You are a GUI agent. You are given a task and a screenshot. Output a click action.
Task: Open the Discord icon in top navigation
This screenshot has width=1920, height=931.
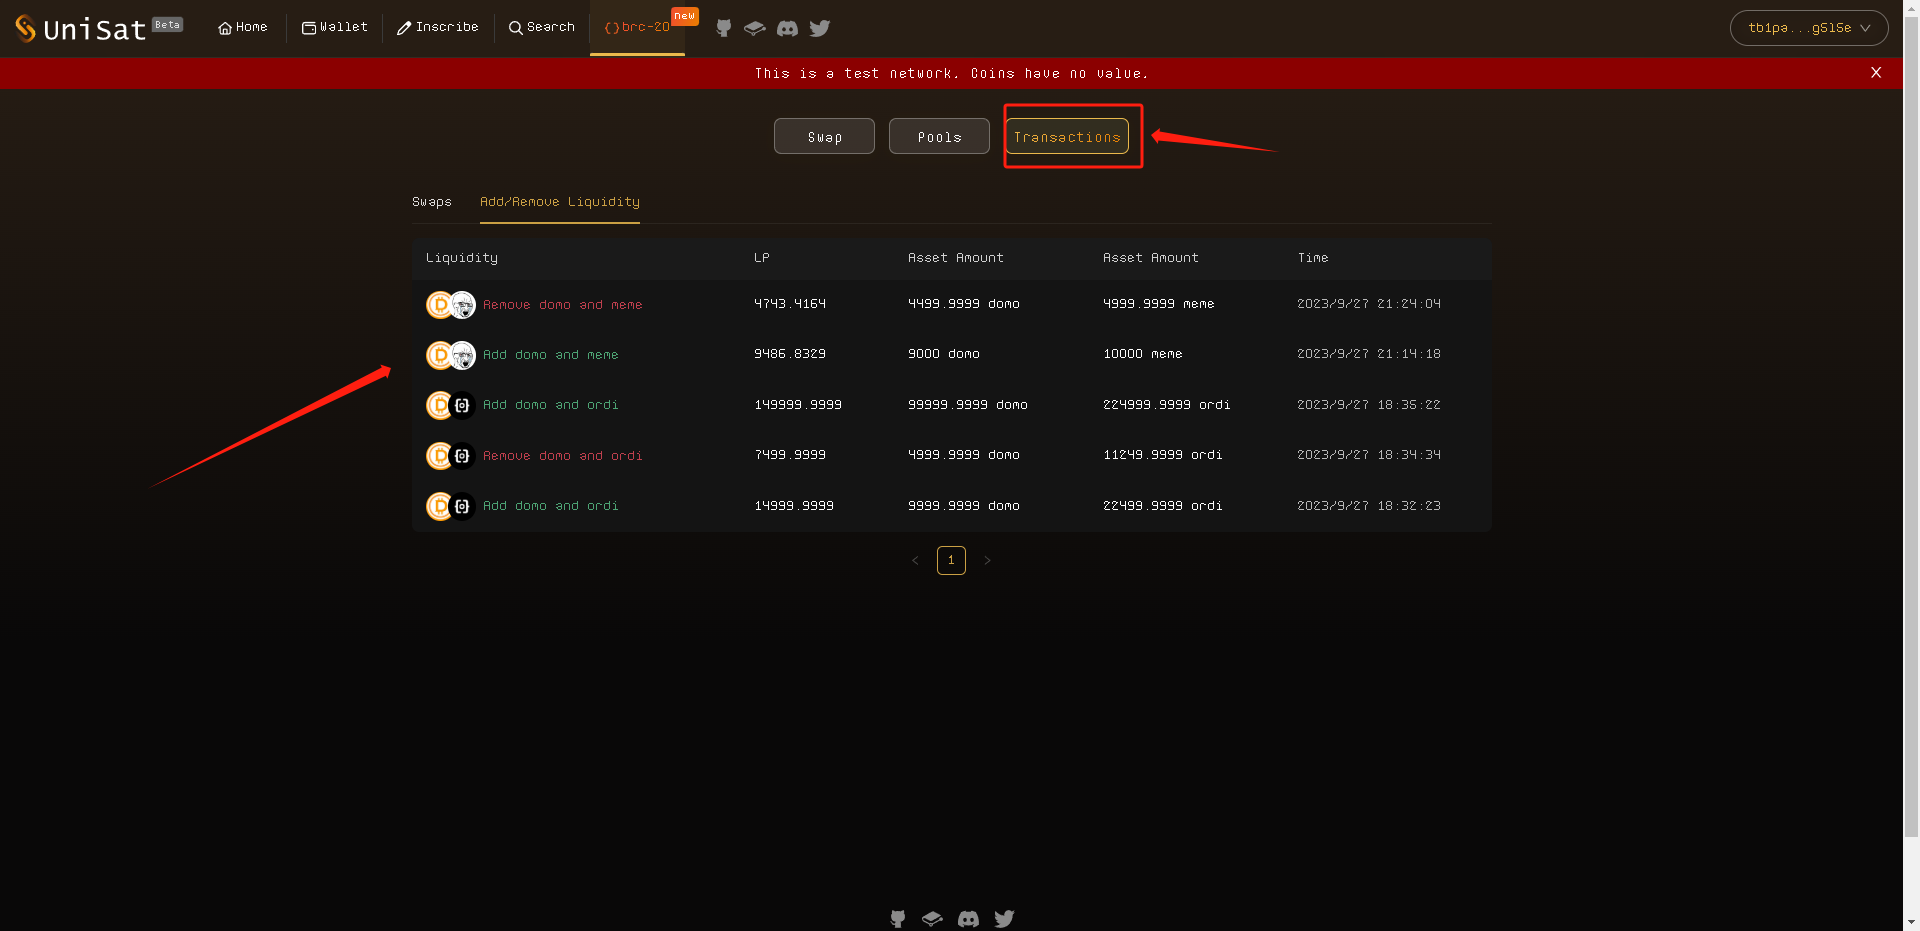pyautogui.click(x=787, y=28)
